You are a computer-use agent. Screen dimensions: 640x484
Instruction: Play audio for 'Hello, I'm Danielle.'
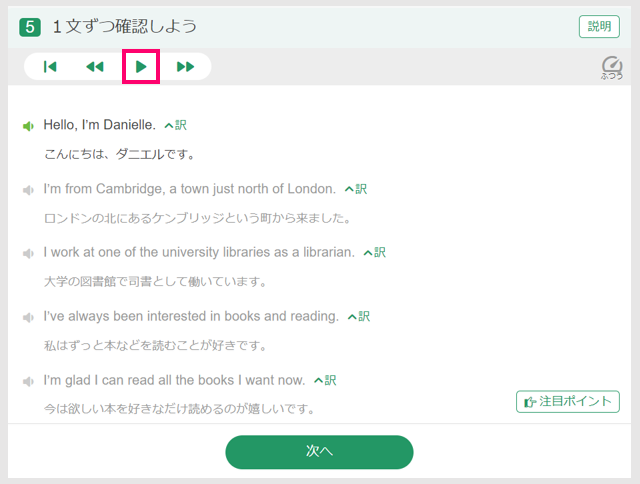point(28,126)
